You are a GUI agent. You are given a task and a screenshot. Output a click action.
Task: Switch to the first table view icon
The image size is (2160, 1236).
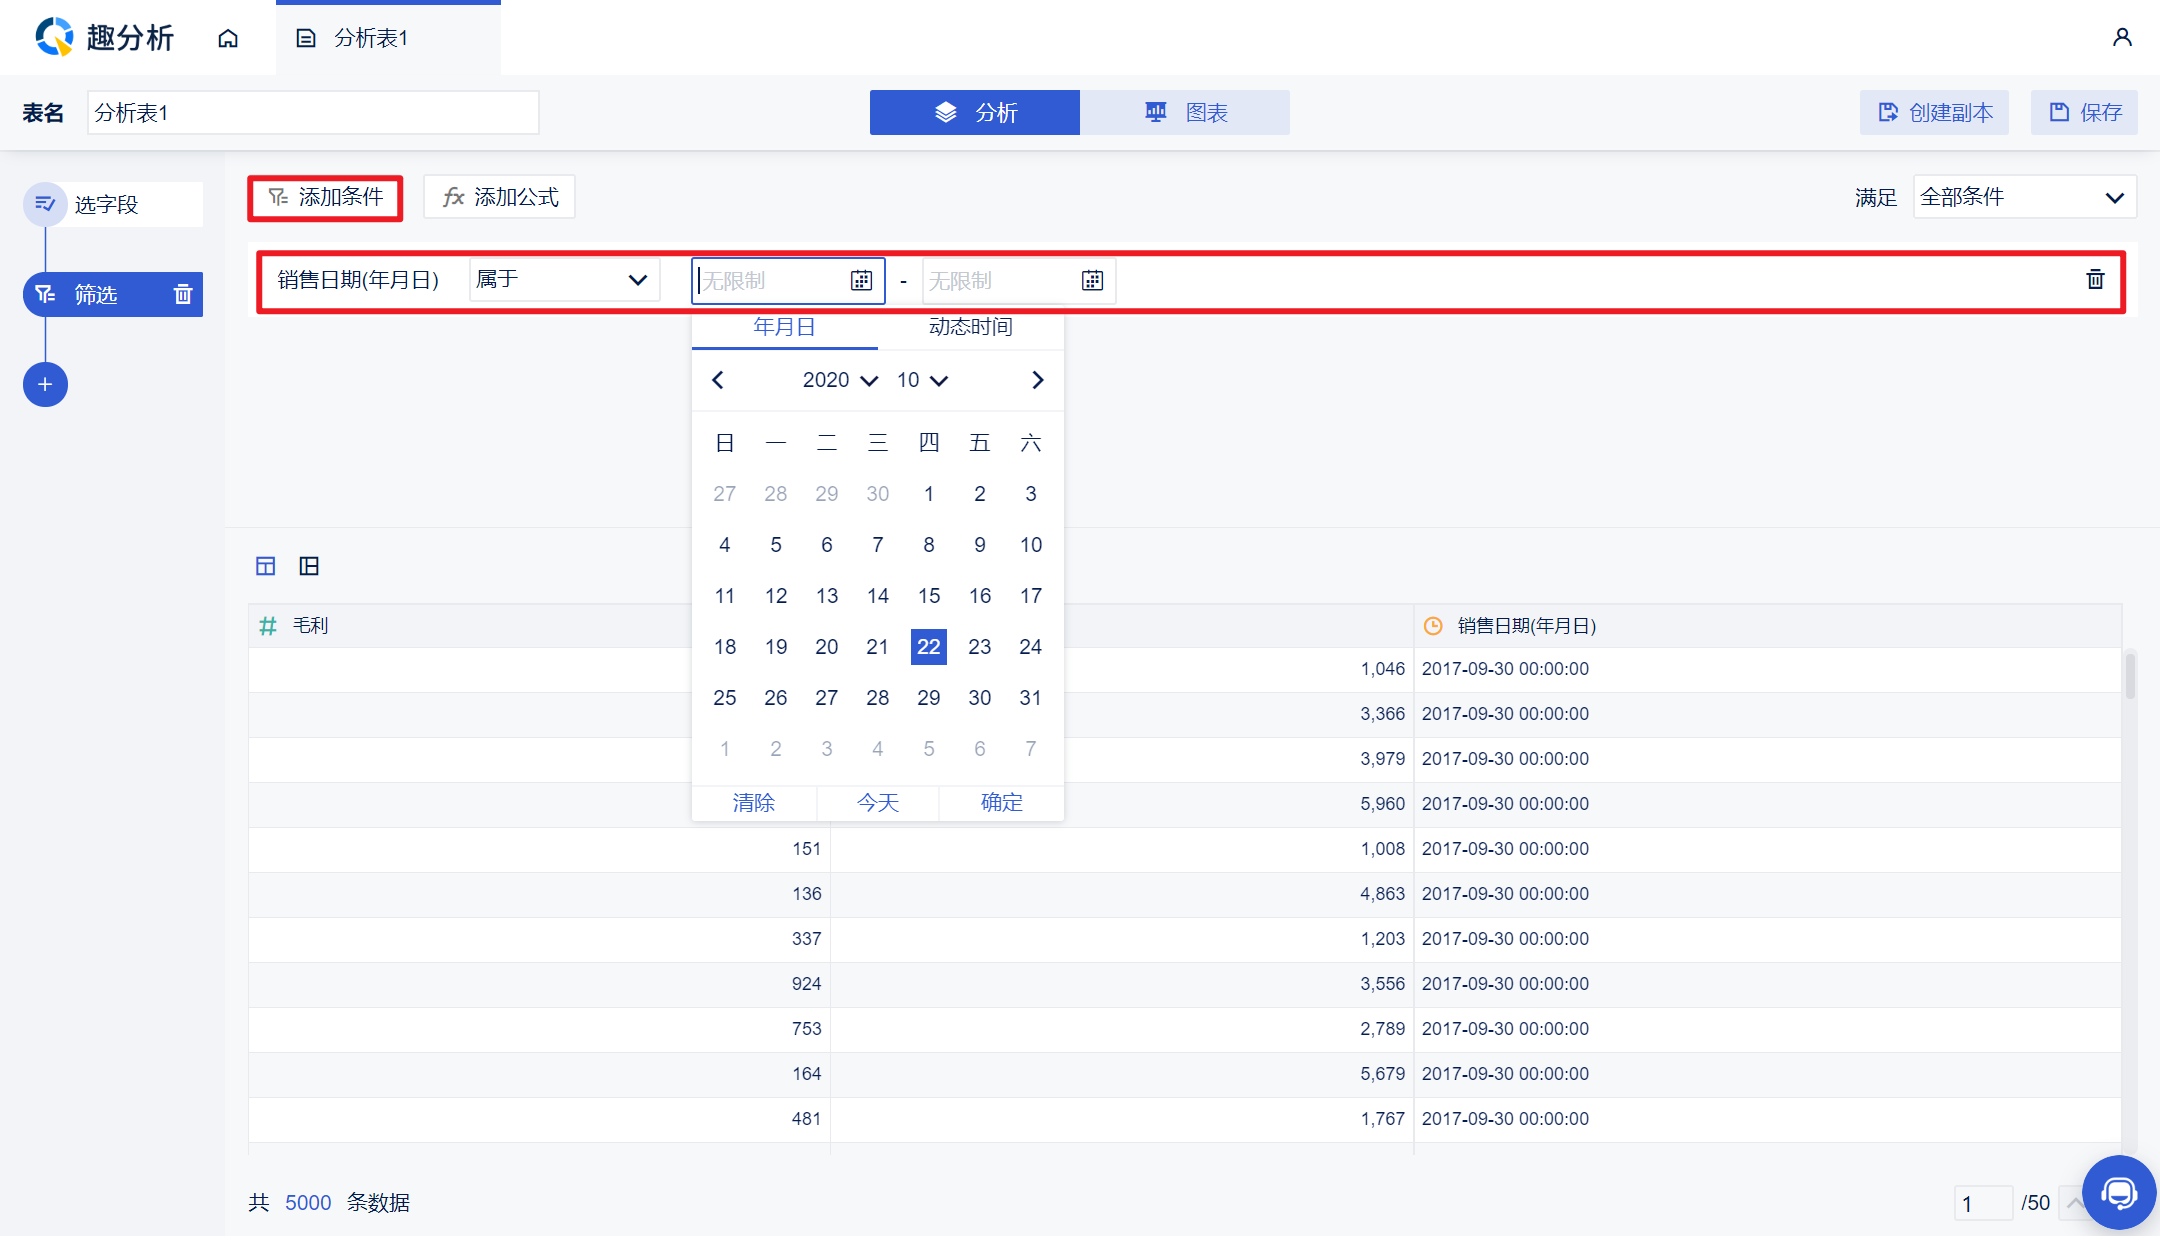[265, 566]
